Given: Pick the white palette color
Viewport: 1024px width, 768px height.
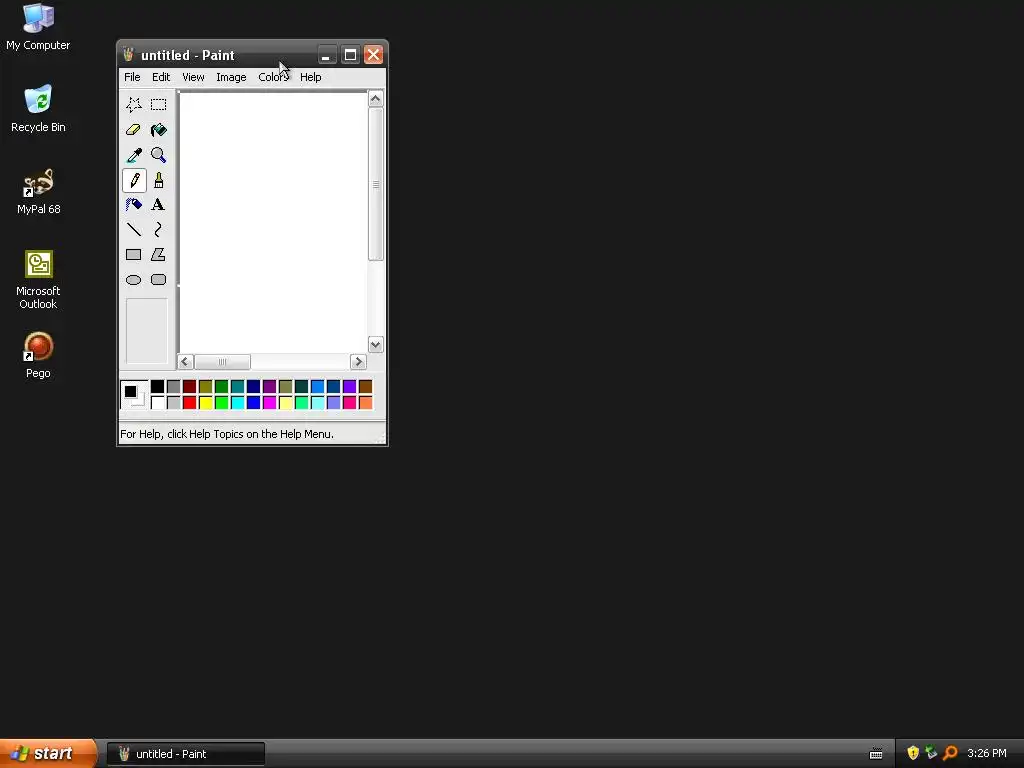Looking at the screenshot, I should 157,402.
